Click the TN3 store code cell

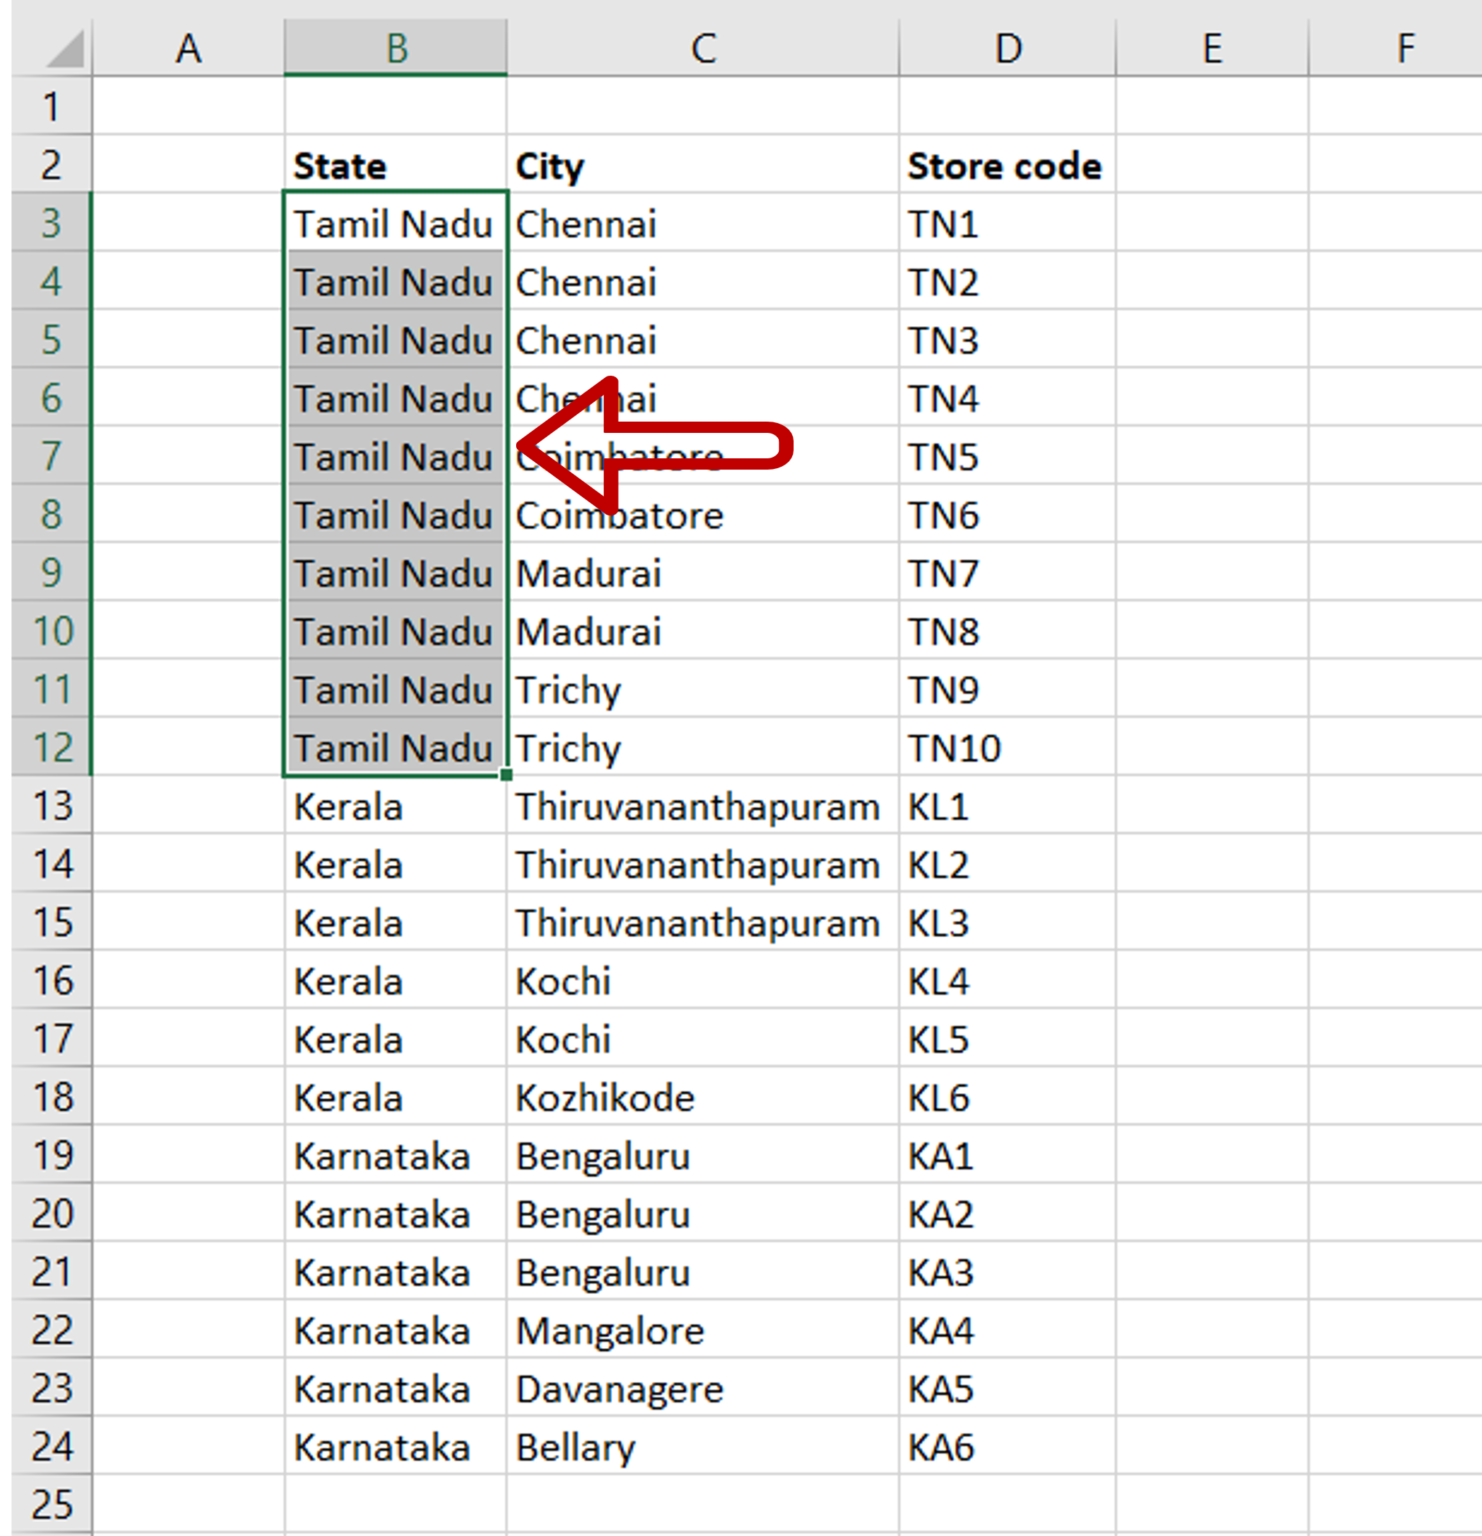1007,339
